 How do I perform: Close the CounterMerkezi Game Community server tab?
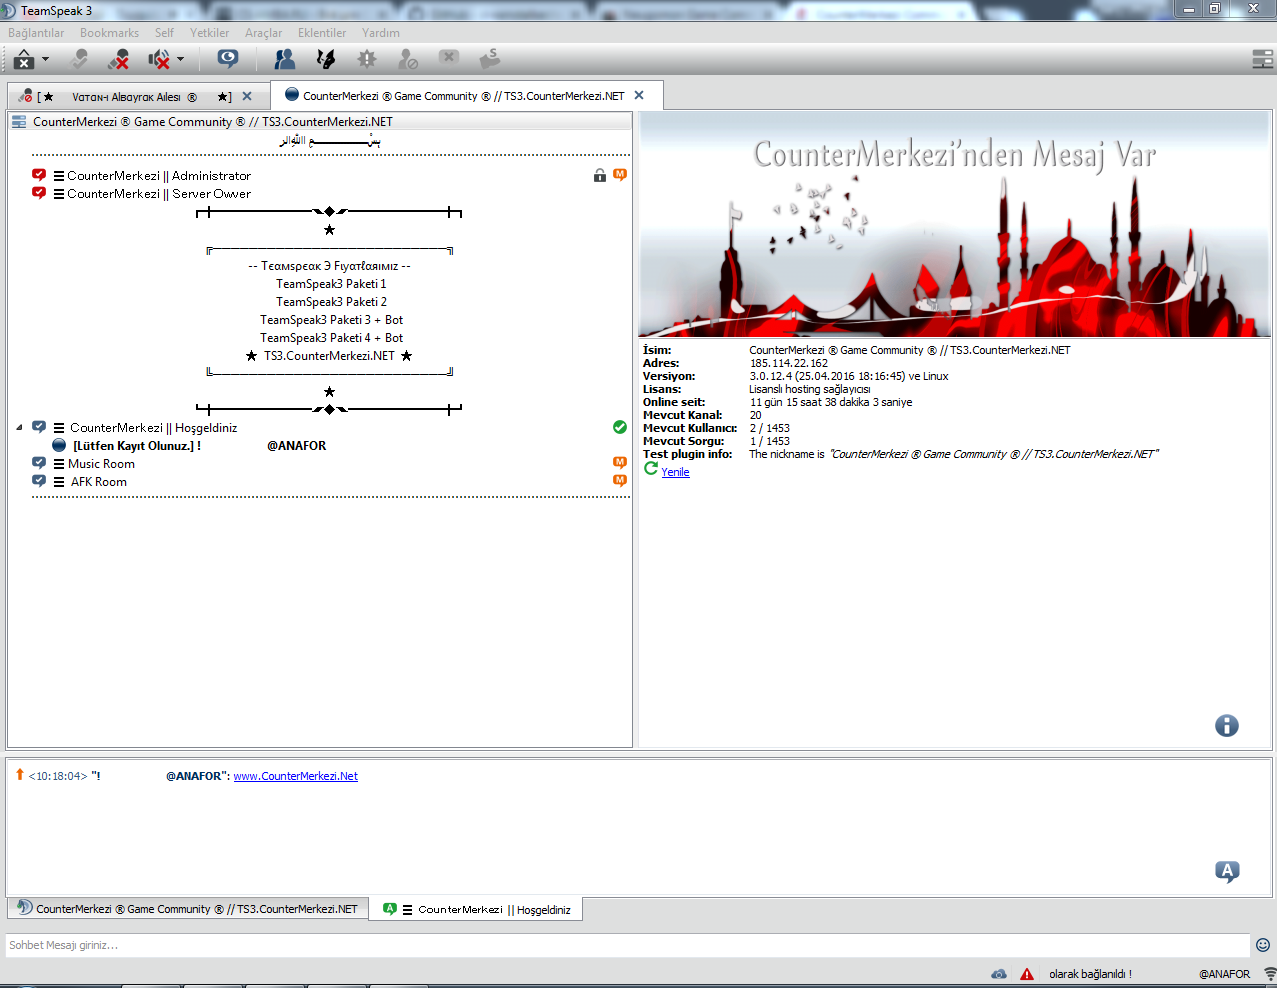click(639, 96)
